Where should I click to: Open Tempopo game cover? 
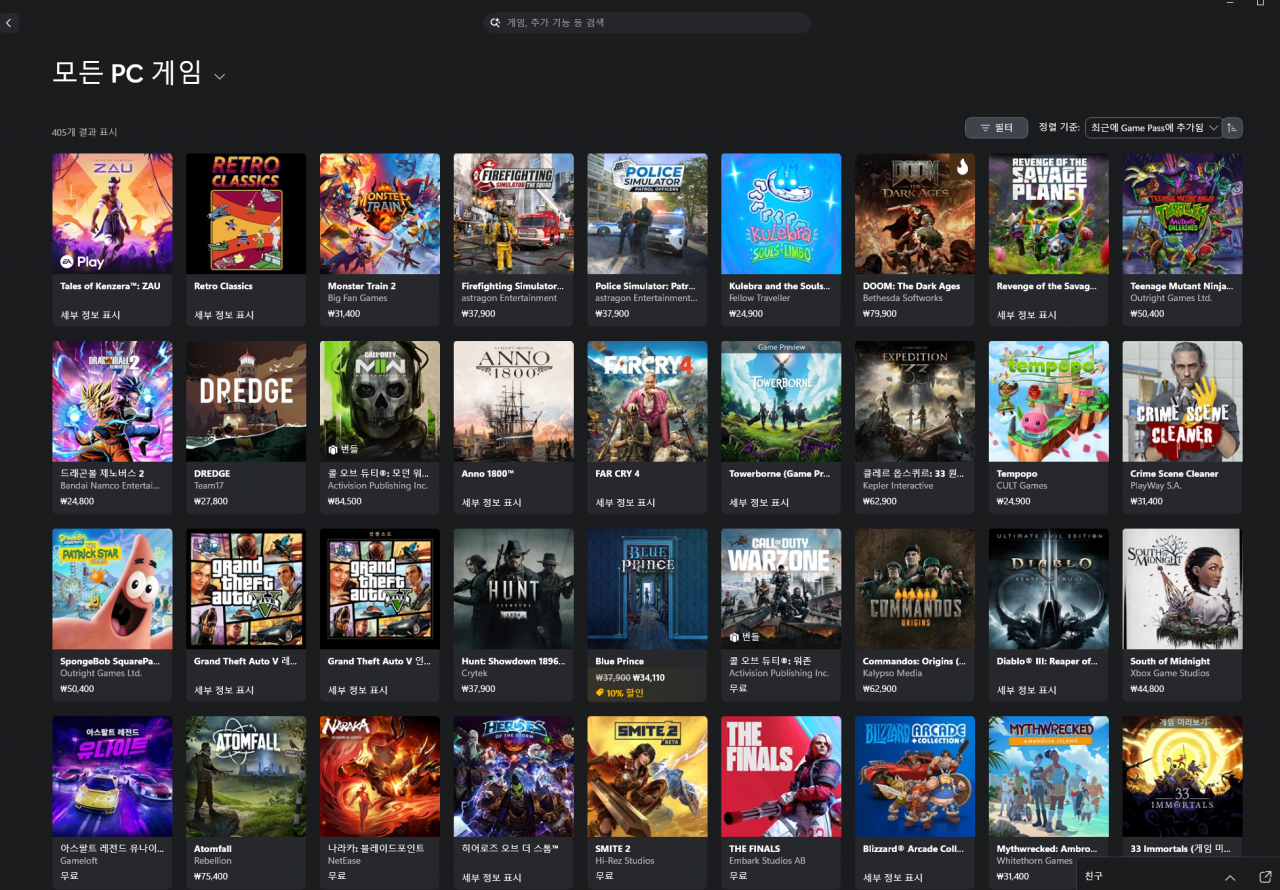(1049, 401)
